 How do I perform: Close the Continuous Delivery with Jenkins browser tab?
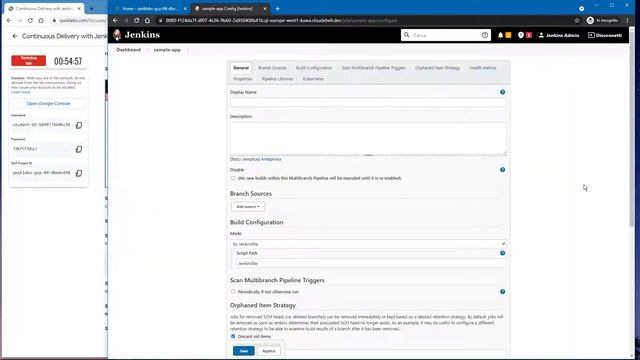(79, 9)
